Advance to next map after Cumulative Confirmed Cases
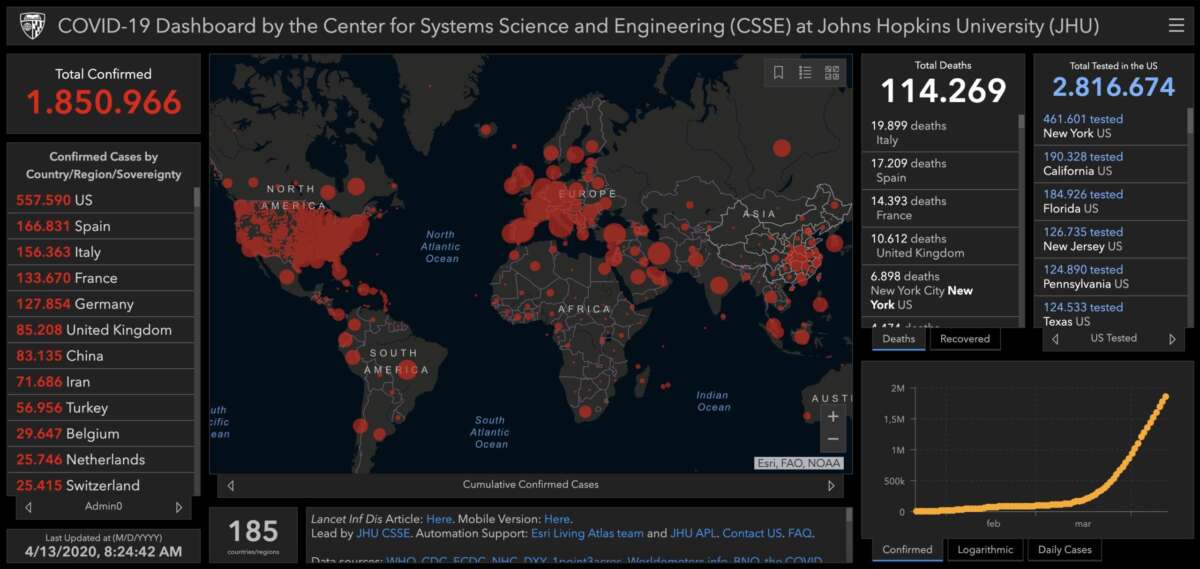 [830, 486]
